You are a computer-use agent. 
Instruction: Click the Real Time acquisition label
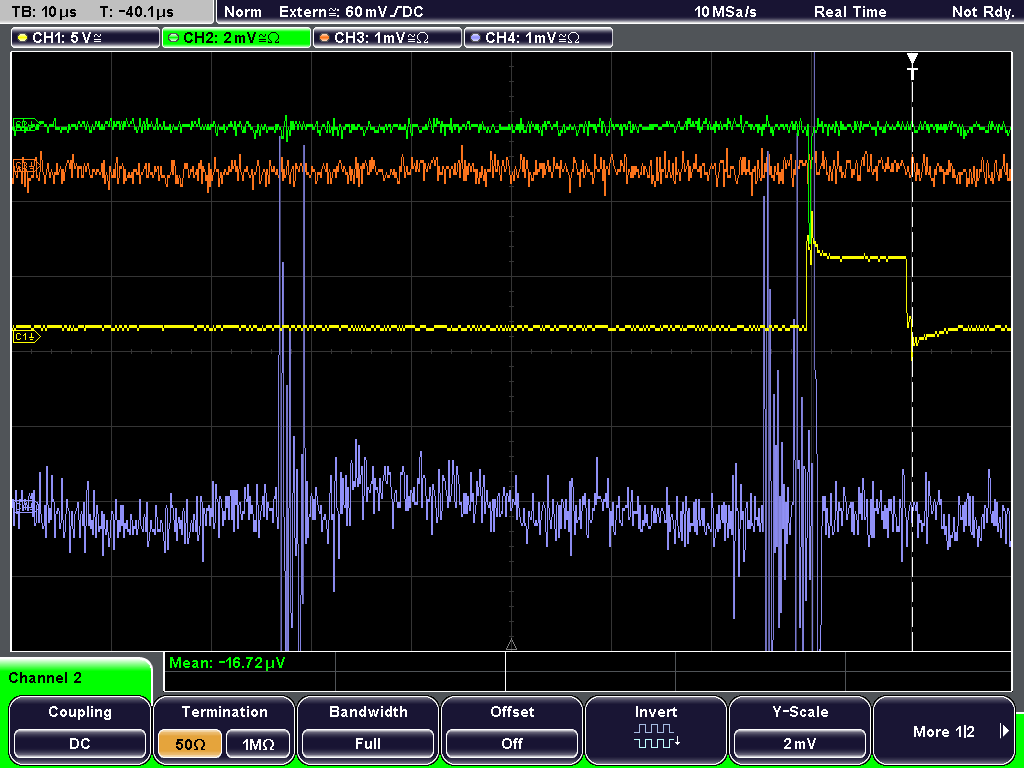coord(850,12)
